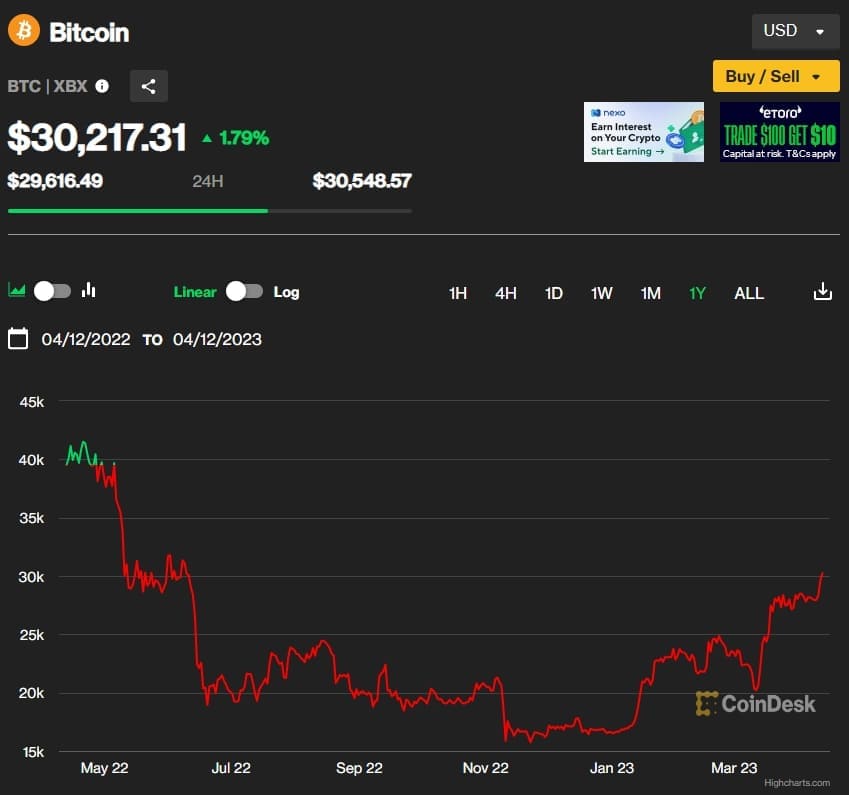The width and height of the screenshot is (849, 795).
Task: Select the ALL timeframe tab
Action: click(749, 293)
